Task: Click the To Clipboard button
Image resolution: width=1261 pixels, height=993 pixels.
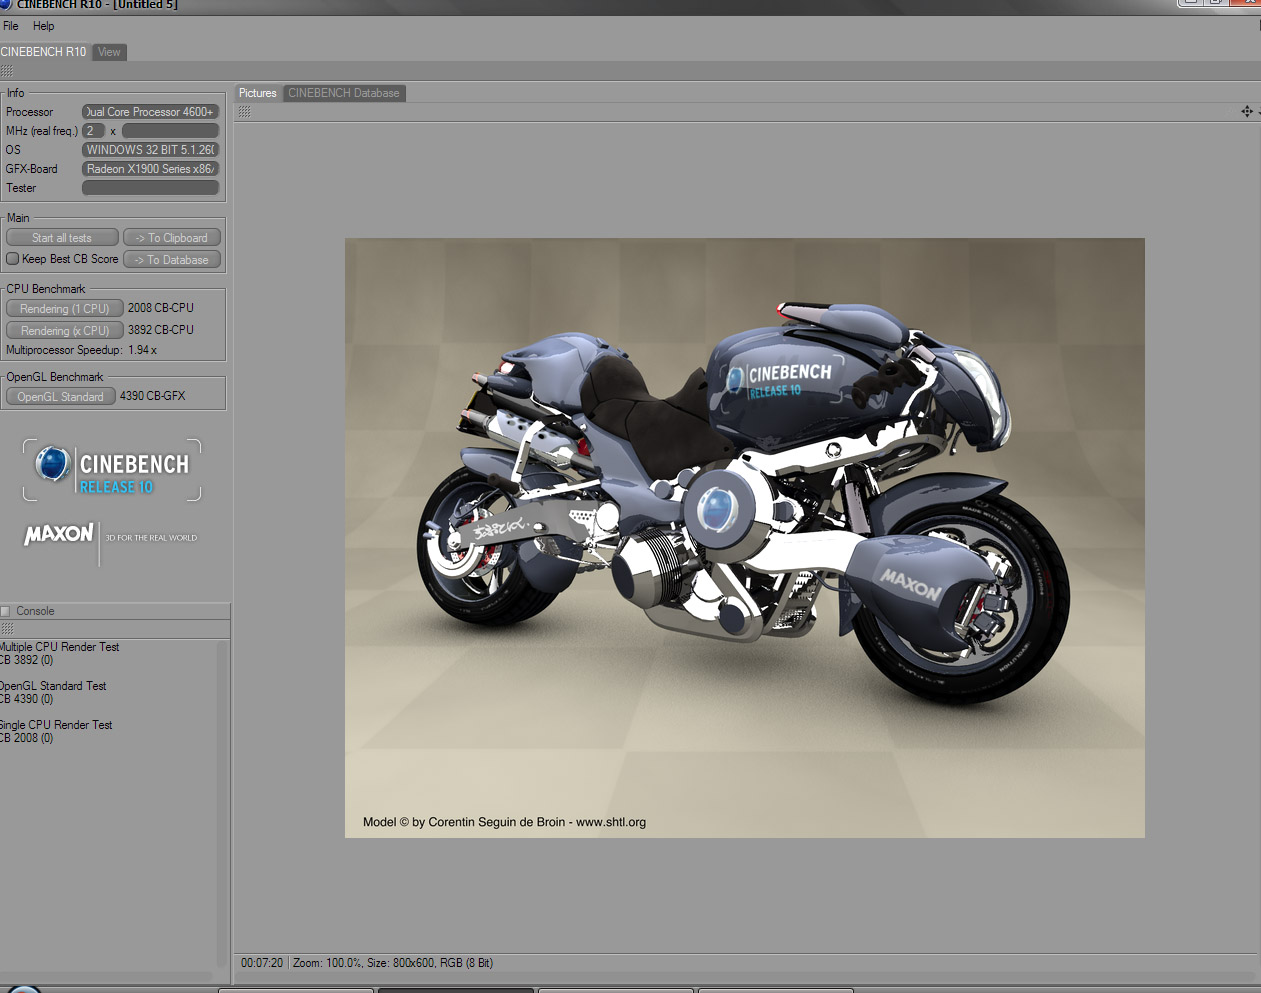Action: 172,238
